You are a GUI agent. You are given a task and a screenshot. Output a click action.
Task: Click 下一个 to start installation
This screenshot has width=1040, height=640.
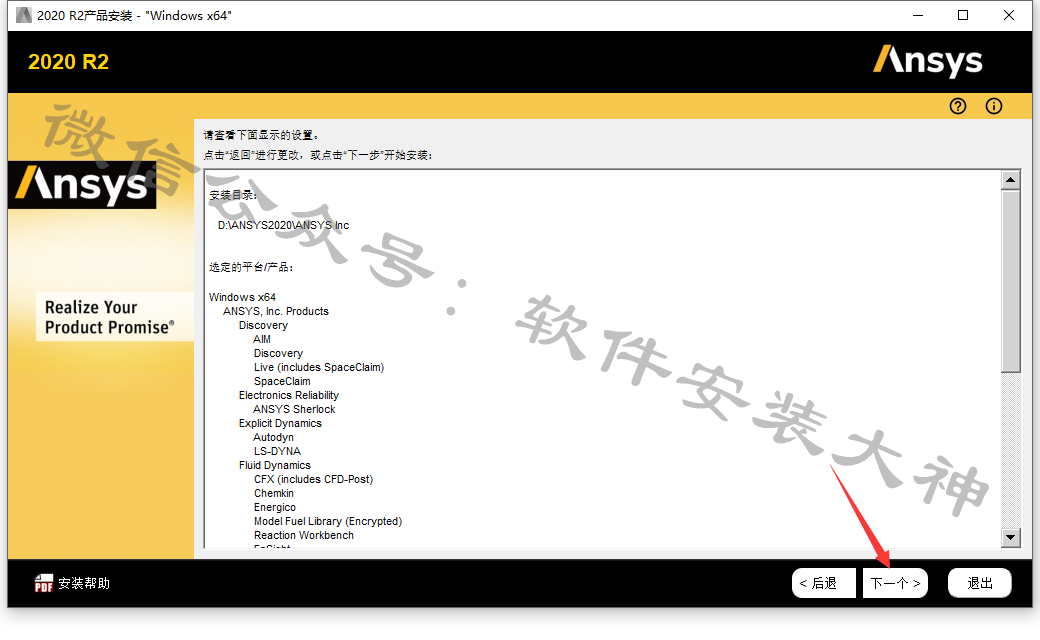point(895,583)
